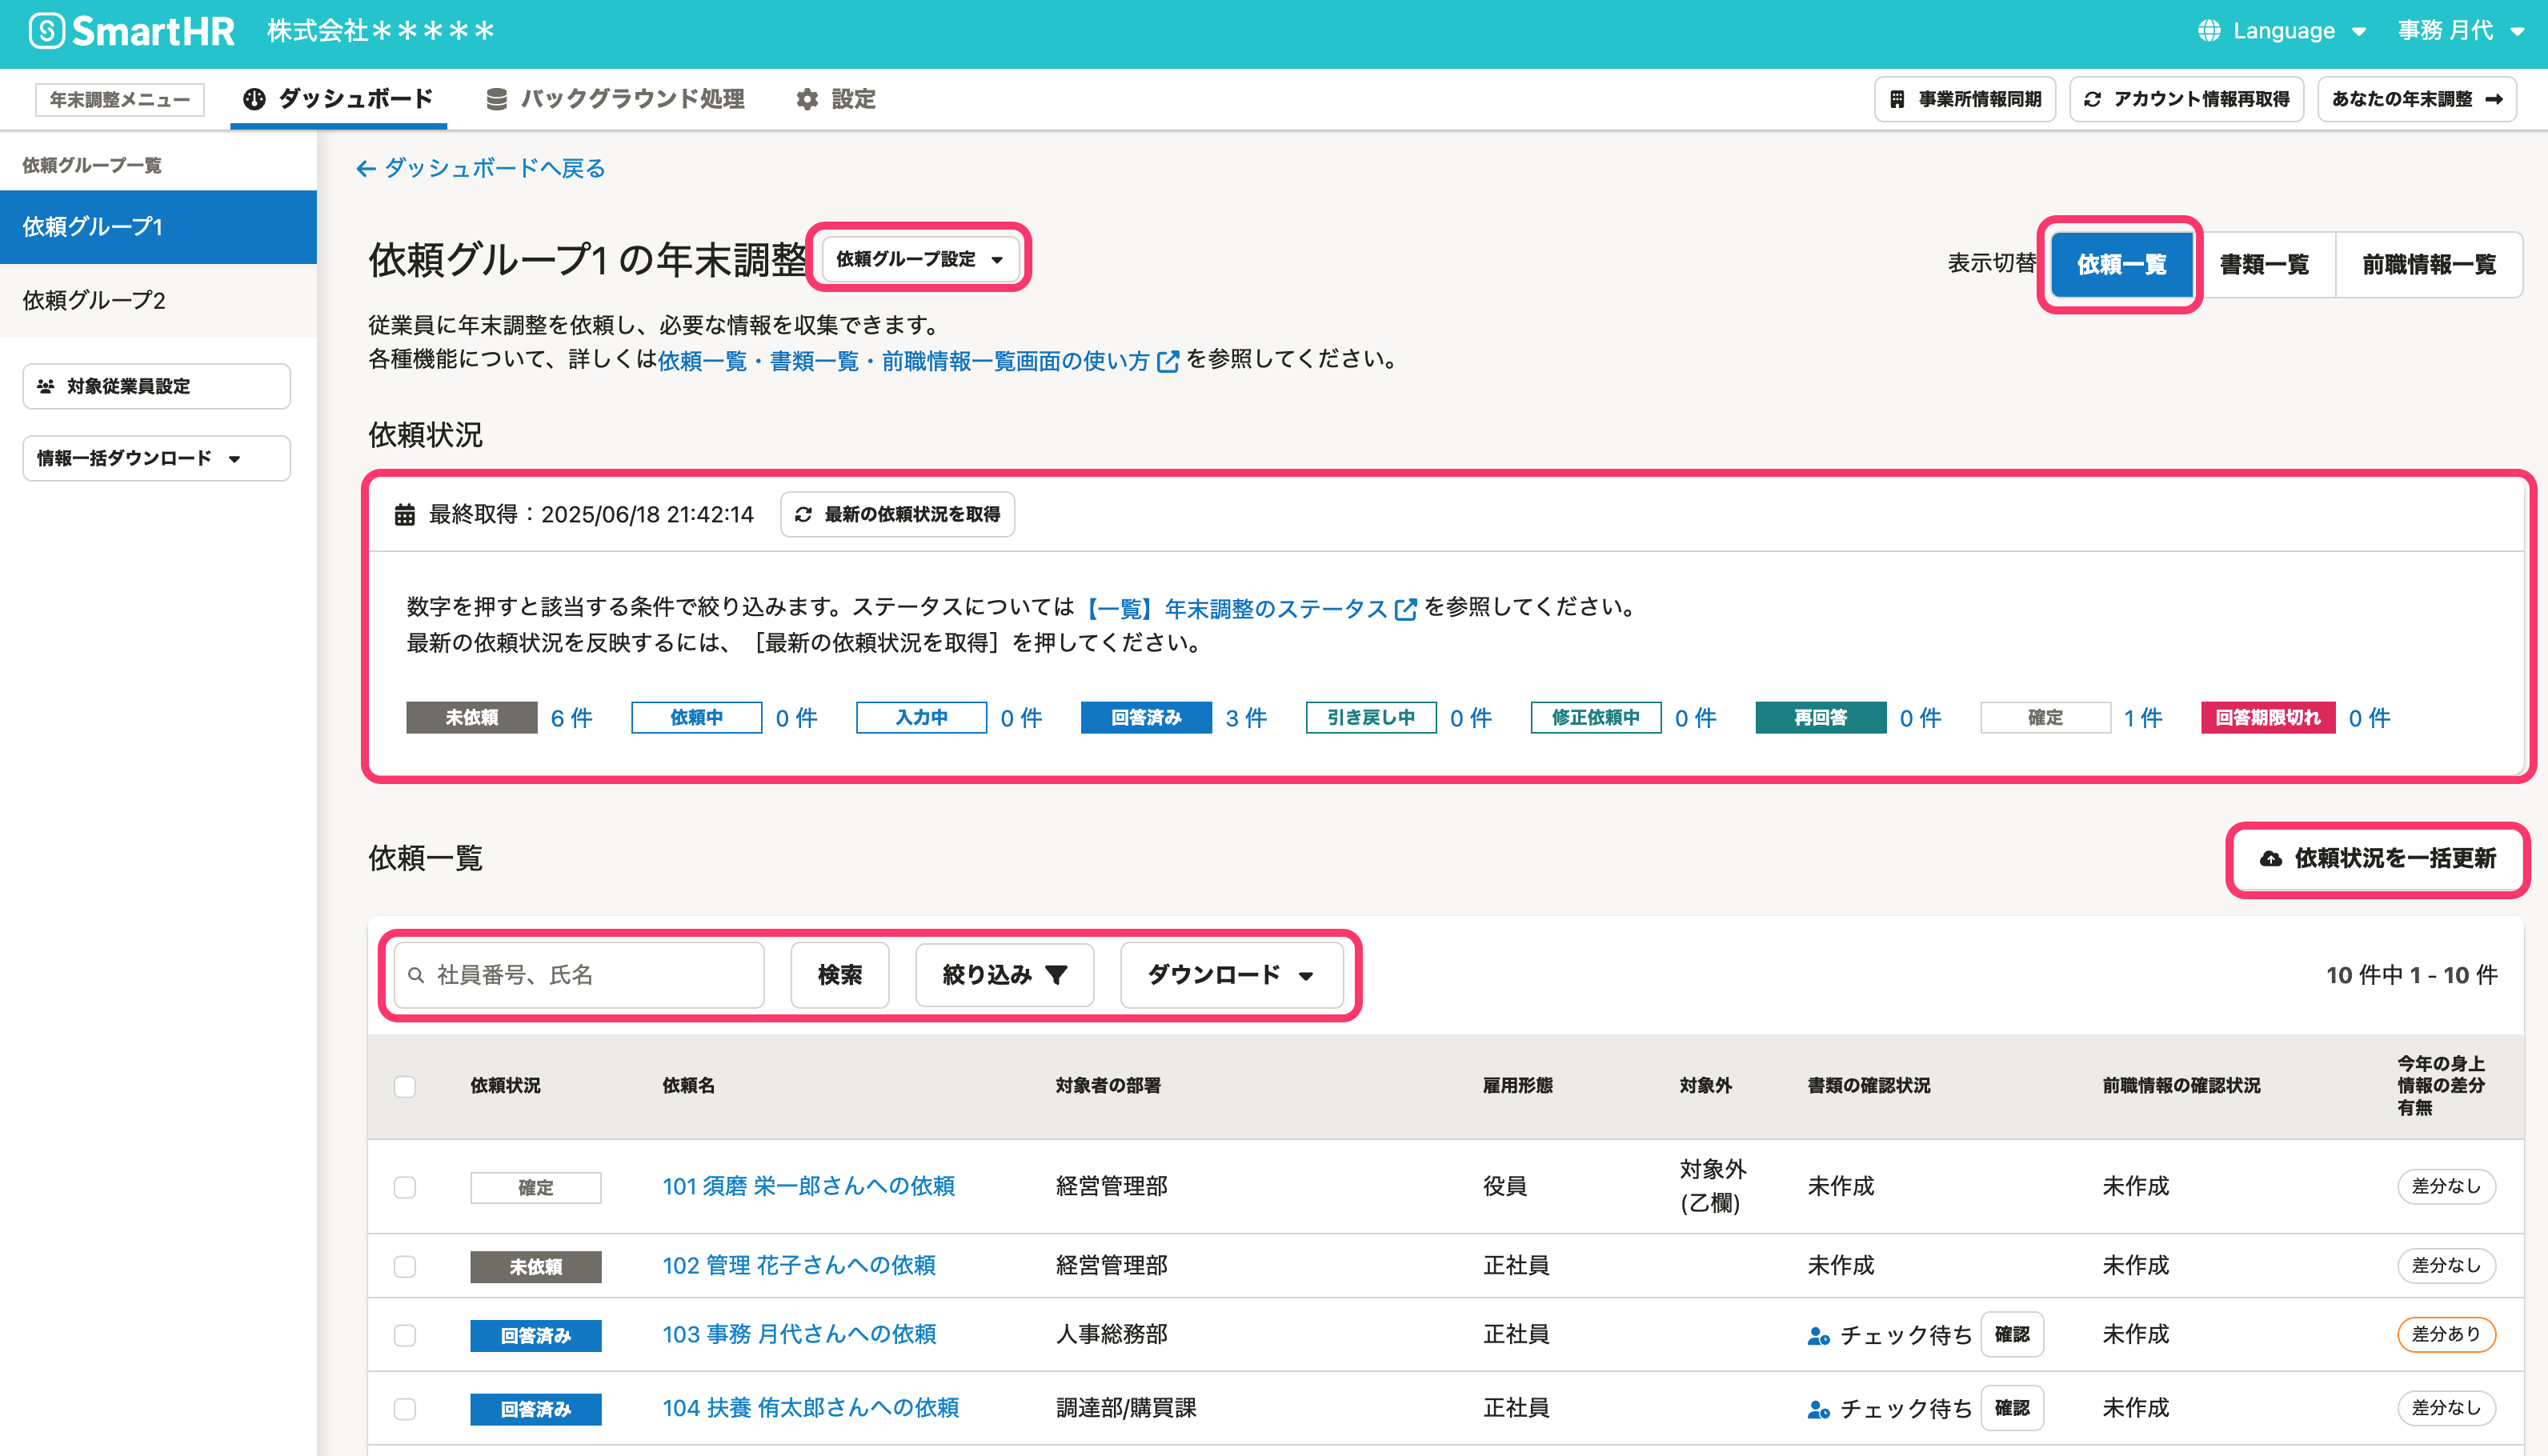Open link 103 事務 月代さんへの依頼
The width and height of the screenshot is (2548, 1456).
pos(799,1335)
